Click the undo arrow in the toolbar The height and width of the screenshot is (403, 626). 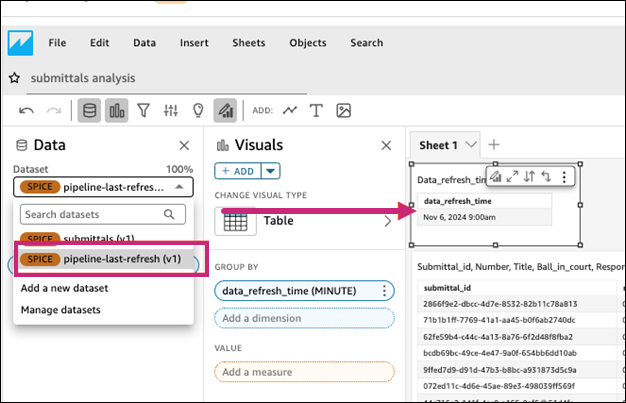[x=26, y=110]
